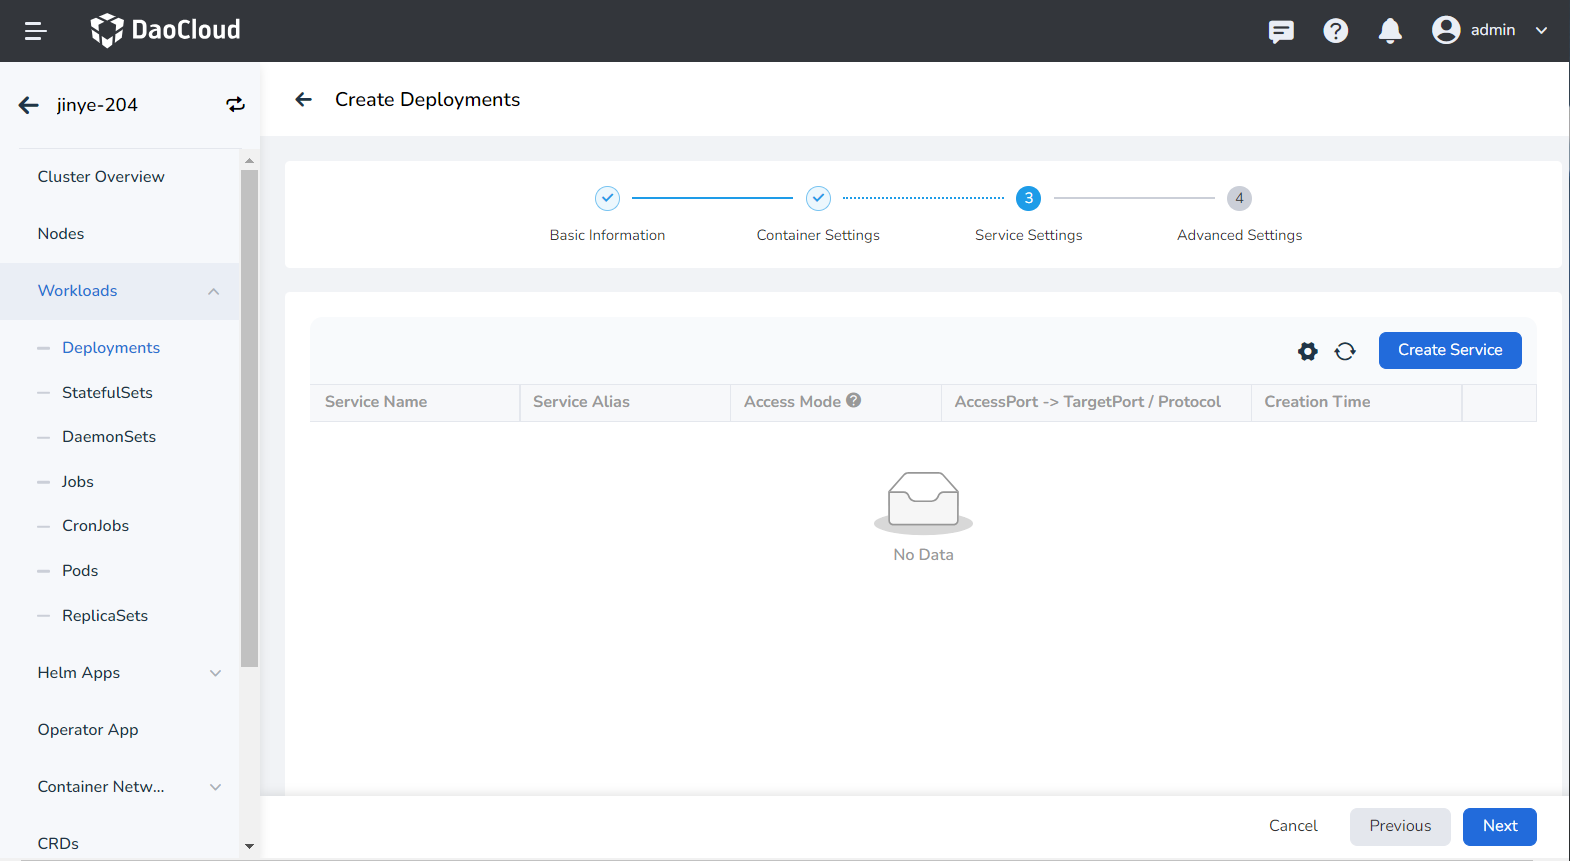
Task: Return via back arrow next to jinye-204
Action: 29,105
